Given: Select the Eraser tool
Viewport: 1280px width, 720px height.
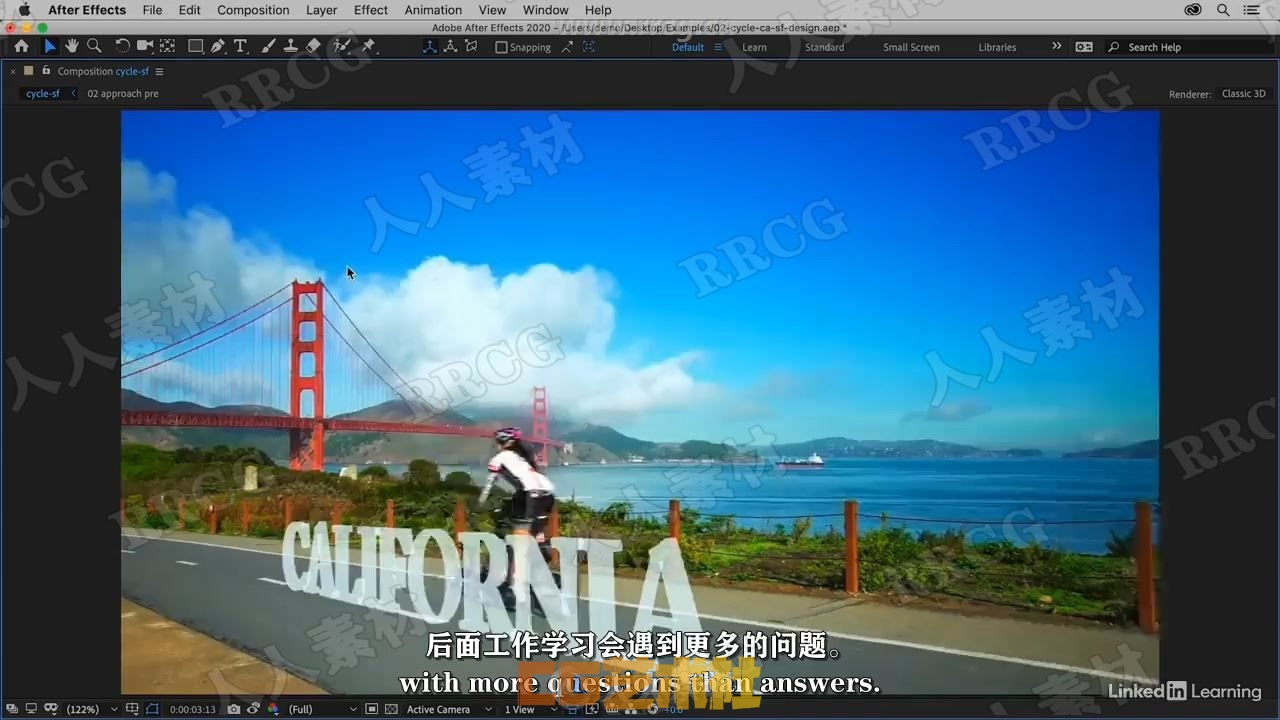Looking at the screenshot, I should click(x=313, y=46).
